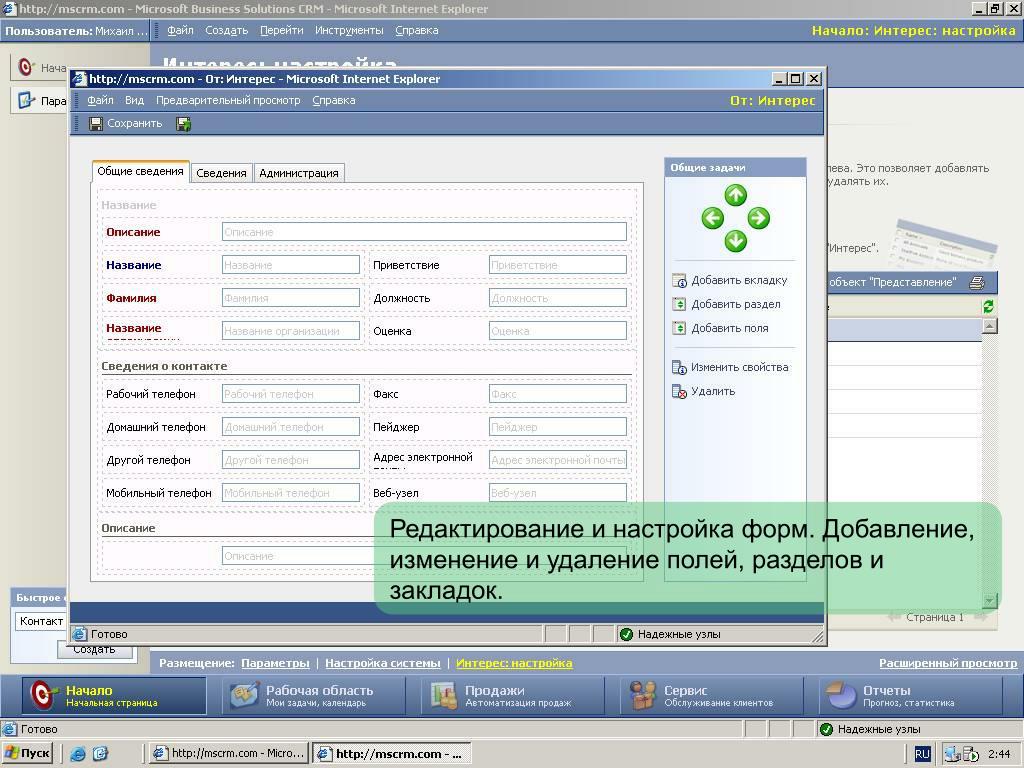Click the Удалить icon with red cross
This screenshot has height=768, width=1024.
coord(679,392)
